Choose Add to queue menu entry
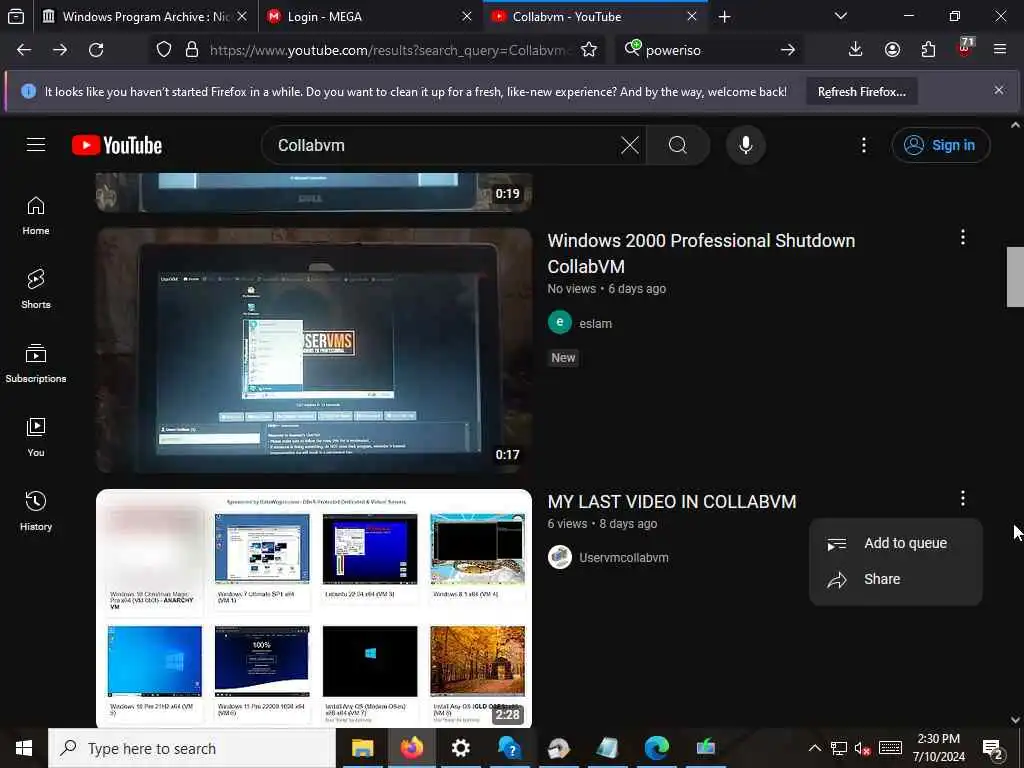 (895, 543)
